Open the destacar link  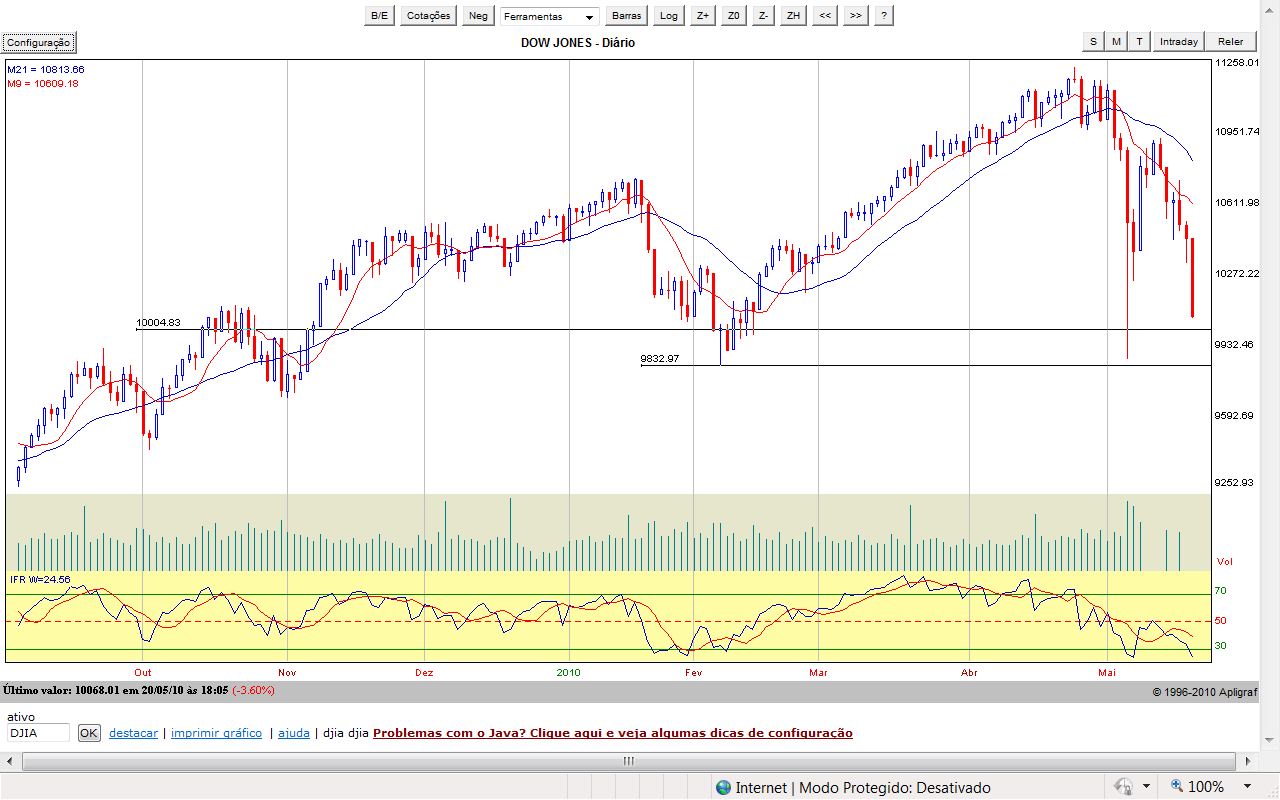(x=133, y=733)
